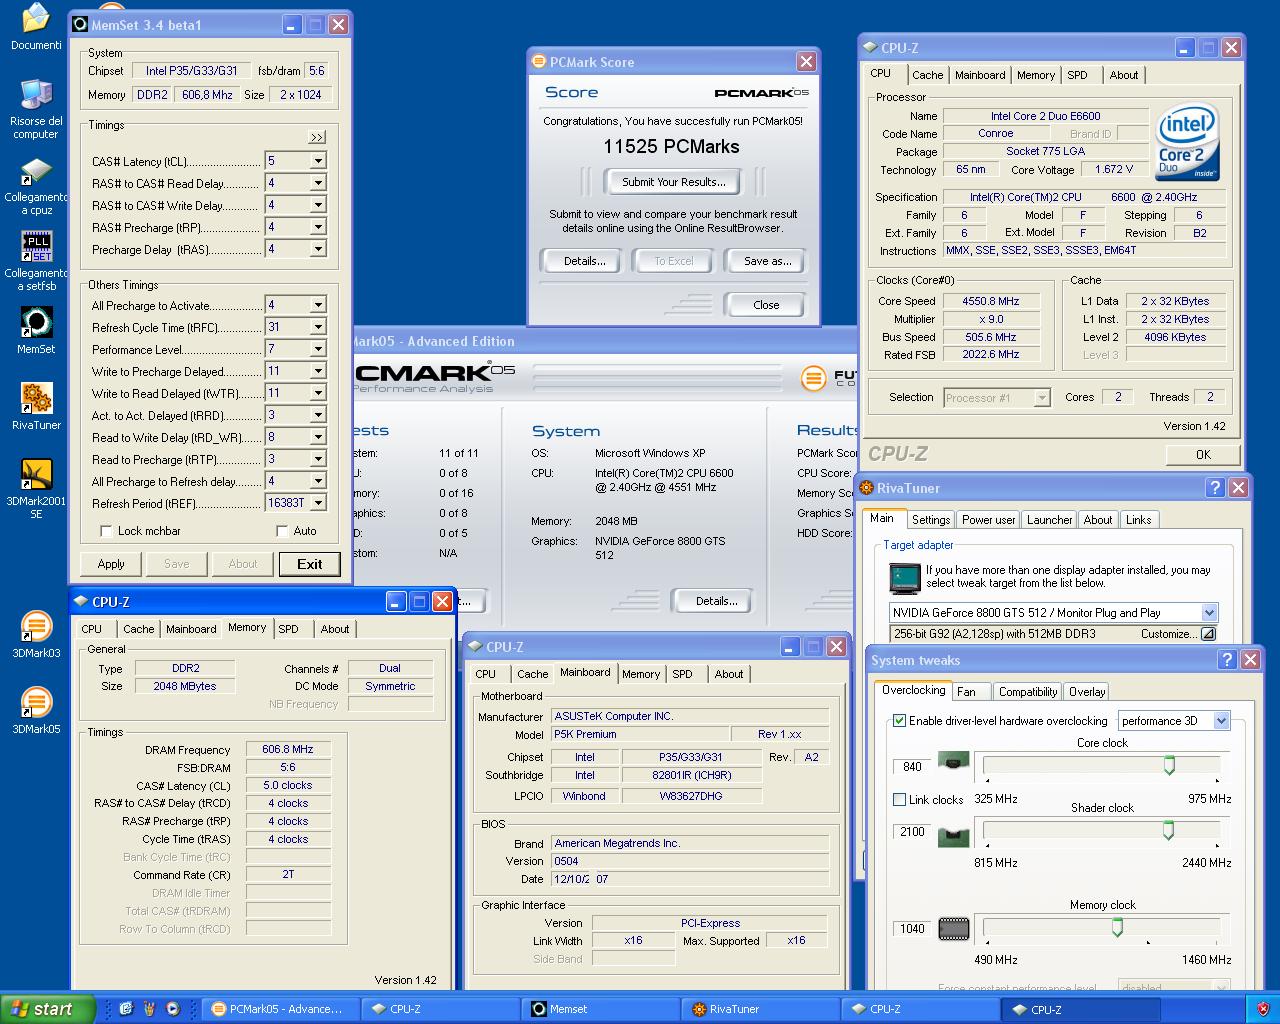The height and width of the screenshot is (1024, 1280).
Task: Open Performance Level dropdown
Action: 318,349
